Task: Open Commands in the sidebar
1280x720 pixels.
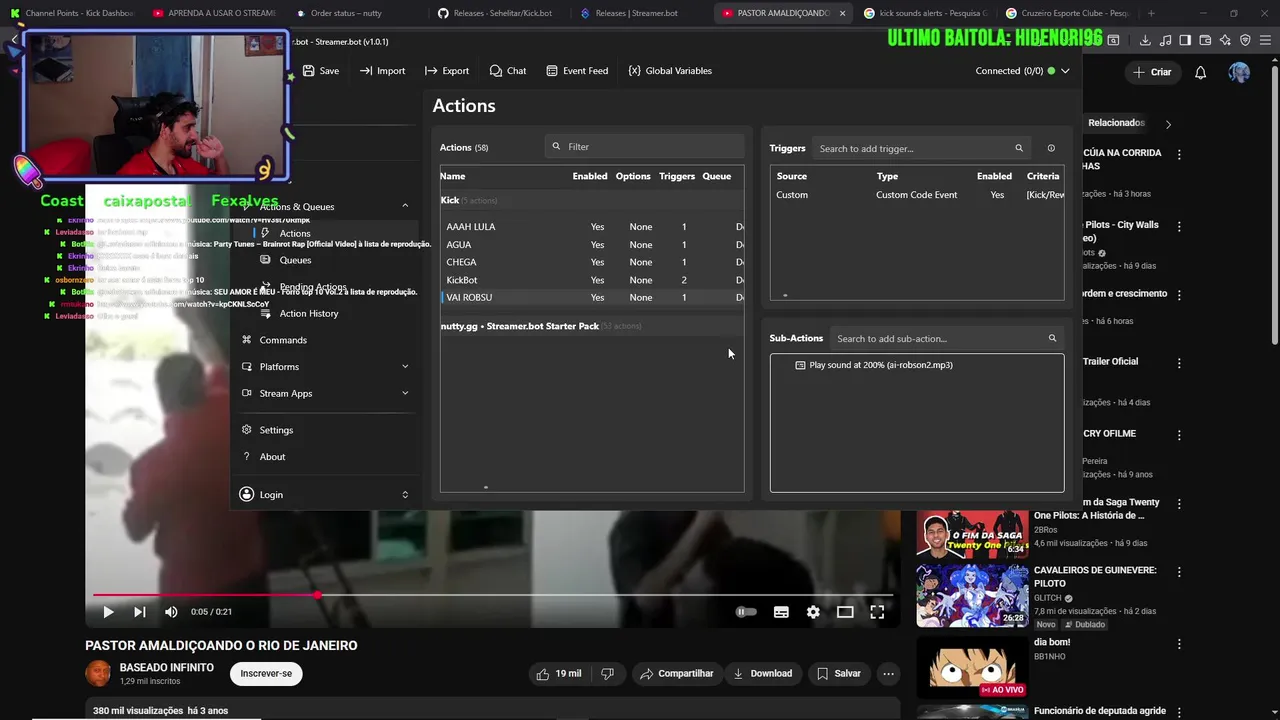Action: pos(283,340)
